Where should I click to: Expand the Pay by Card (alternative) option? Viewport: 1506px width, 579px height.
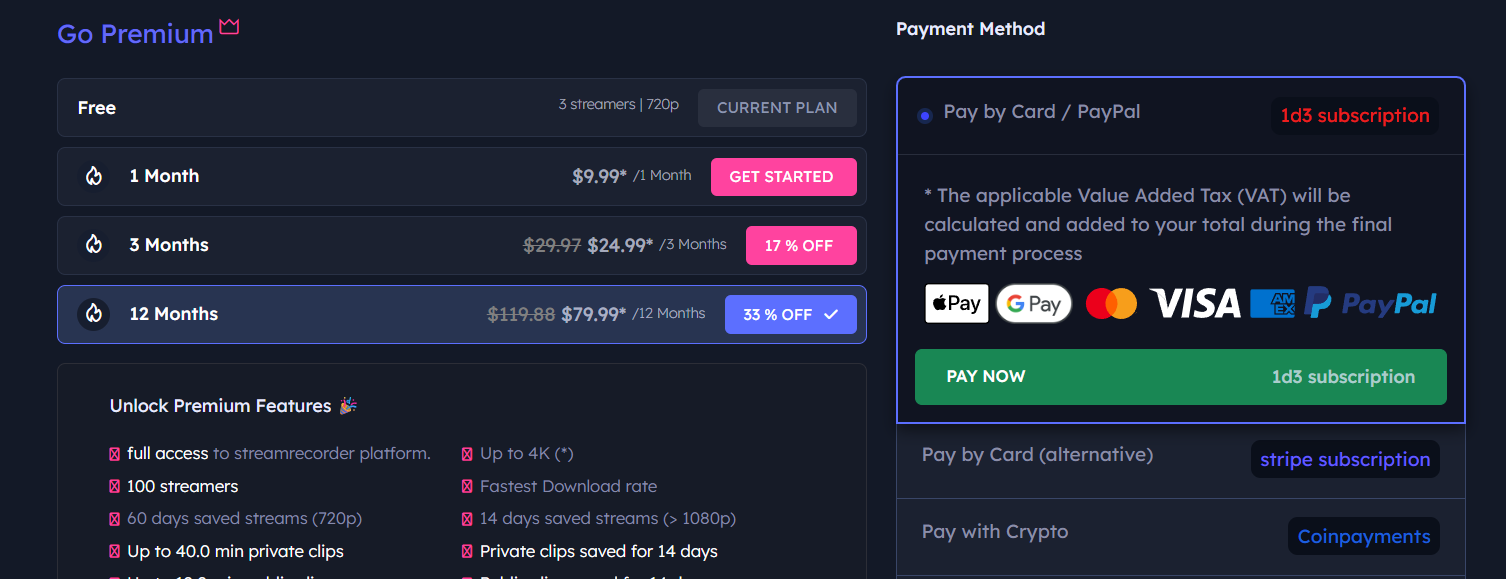point(1037,455)
